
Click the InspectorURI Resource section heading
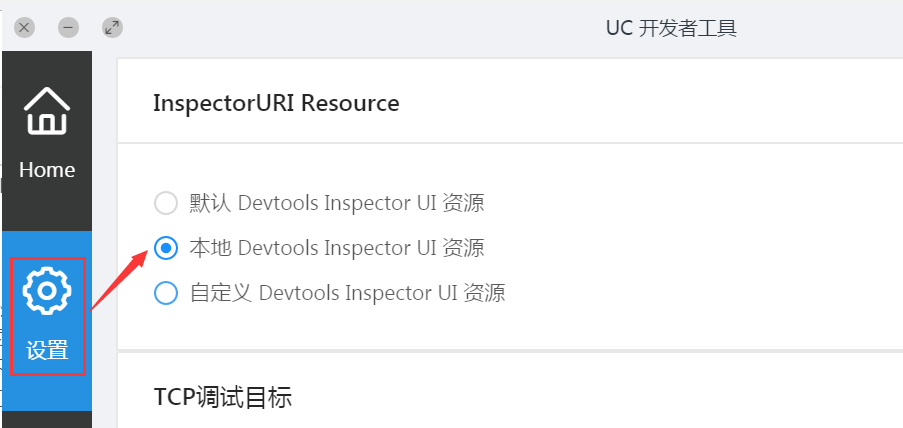click(276, 102)
